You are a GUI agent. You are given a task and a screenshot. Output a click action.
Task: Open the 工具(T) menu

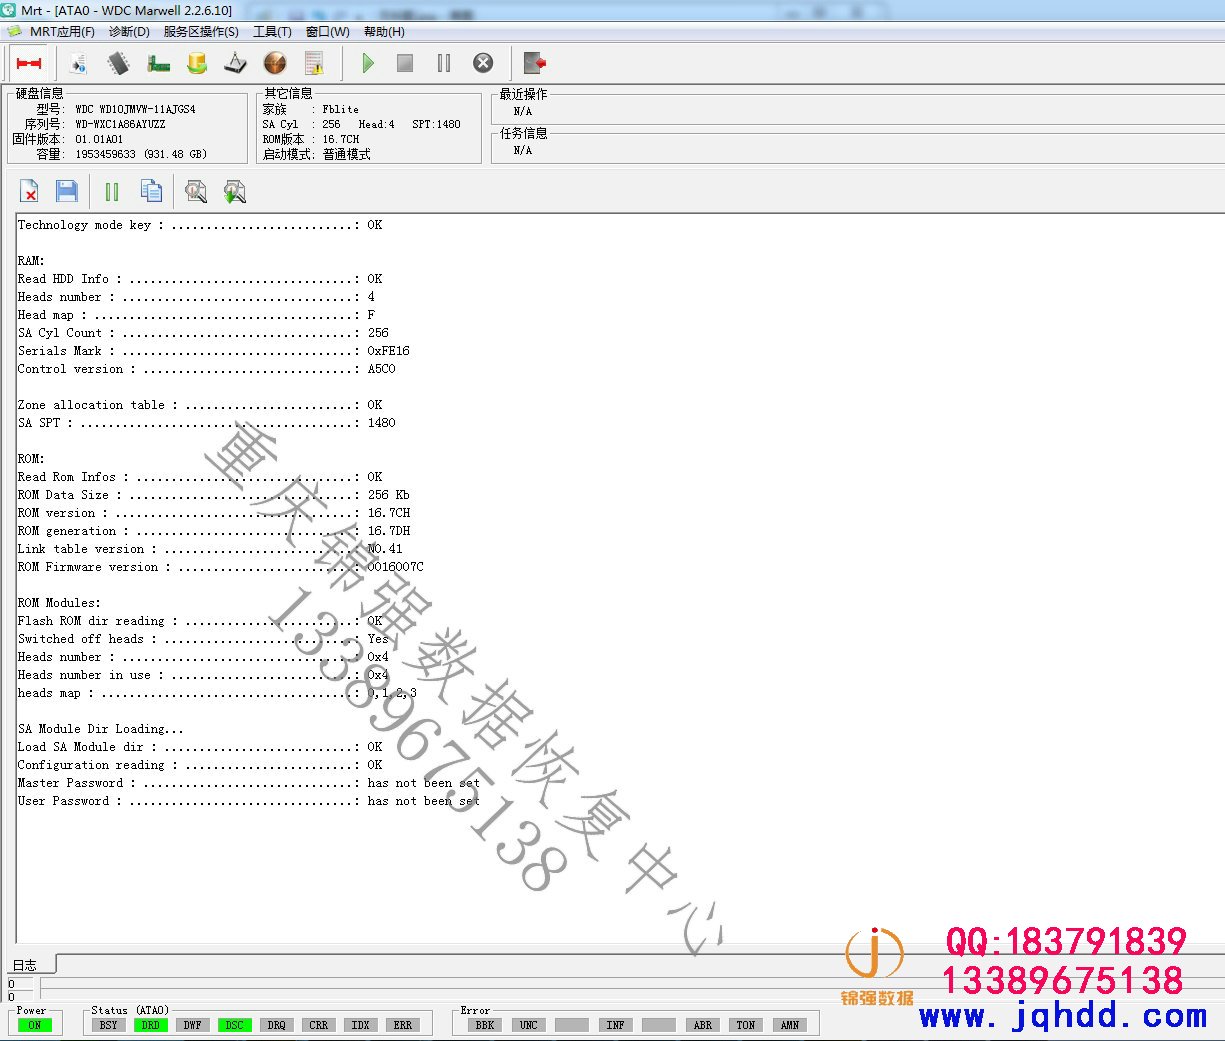(272, 32)
